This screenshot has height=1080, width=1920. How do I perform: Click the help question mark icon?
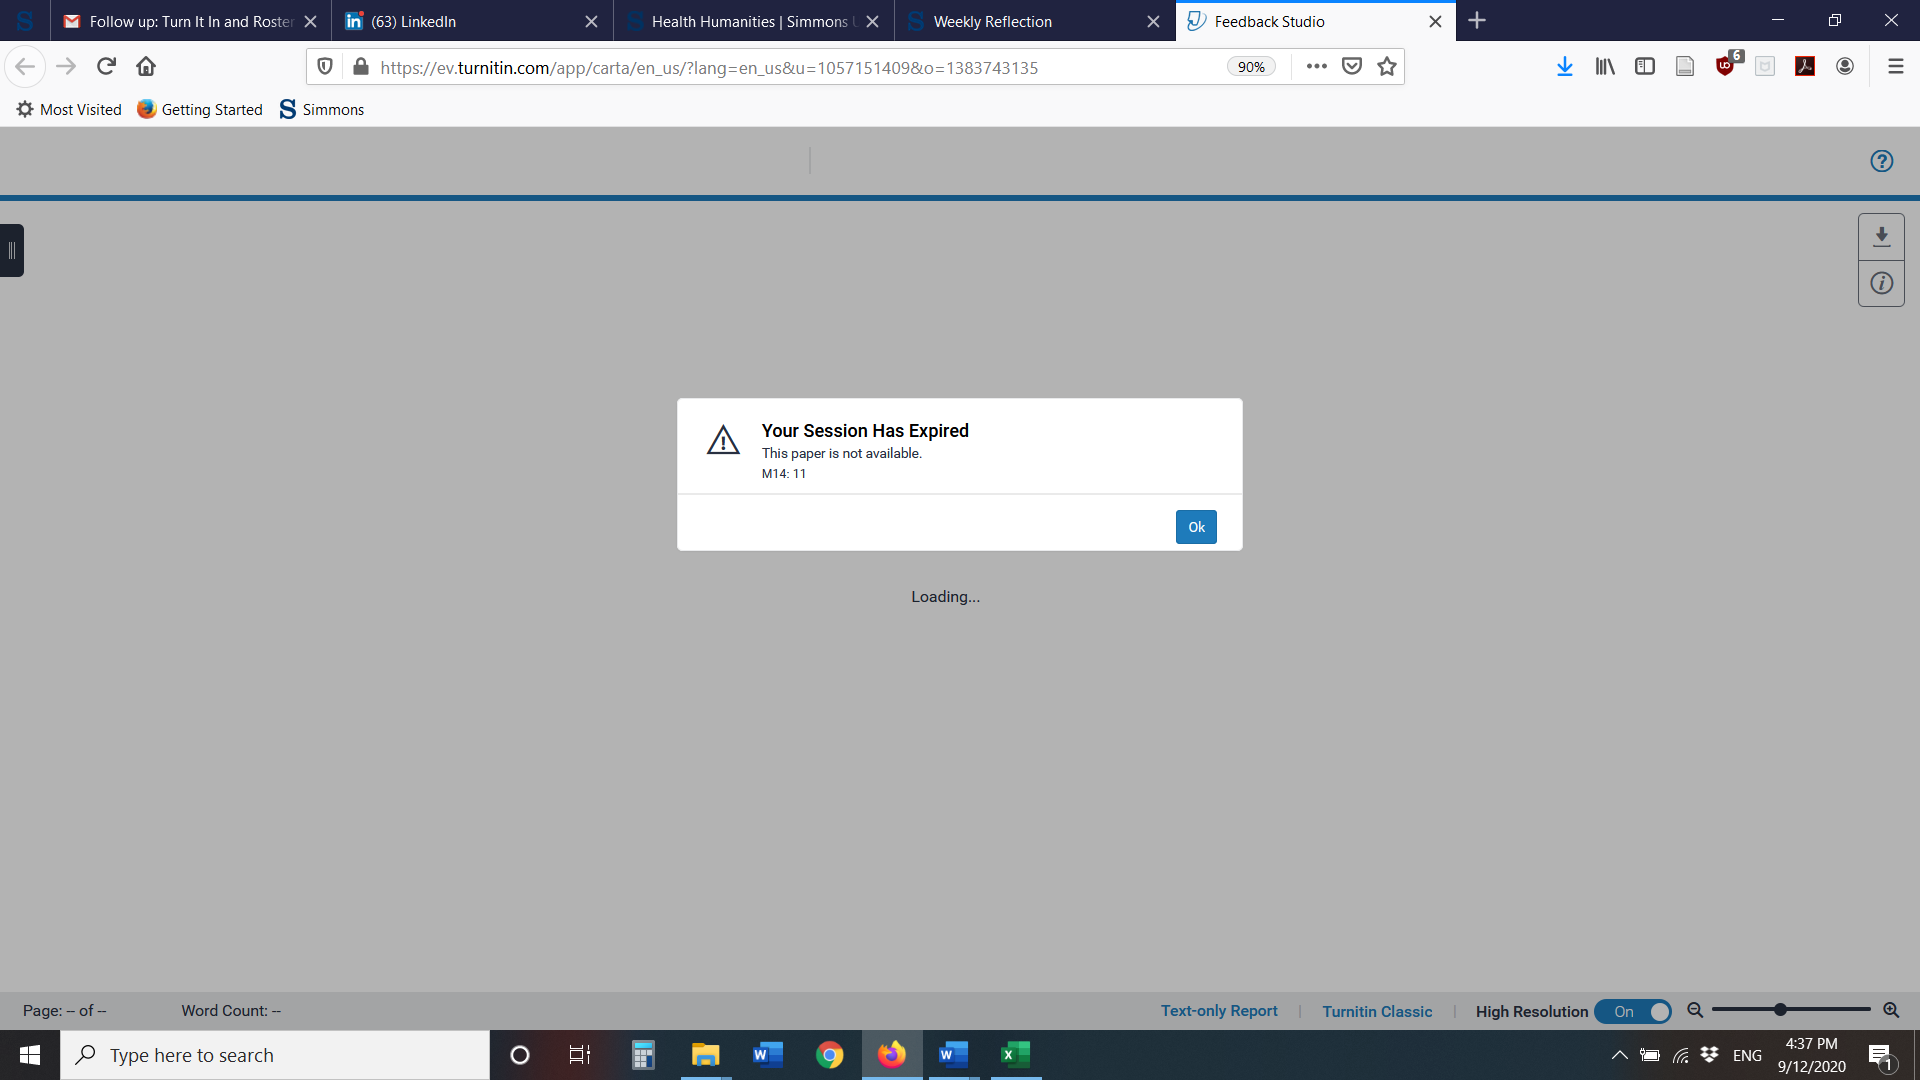click(x=1881, y=160)
